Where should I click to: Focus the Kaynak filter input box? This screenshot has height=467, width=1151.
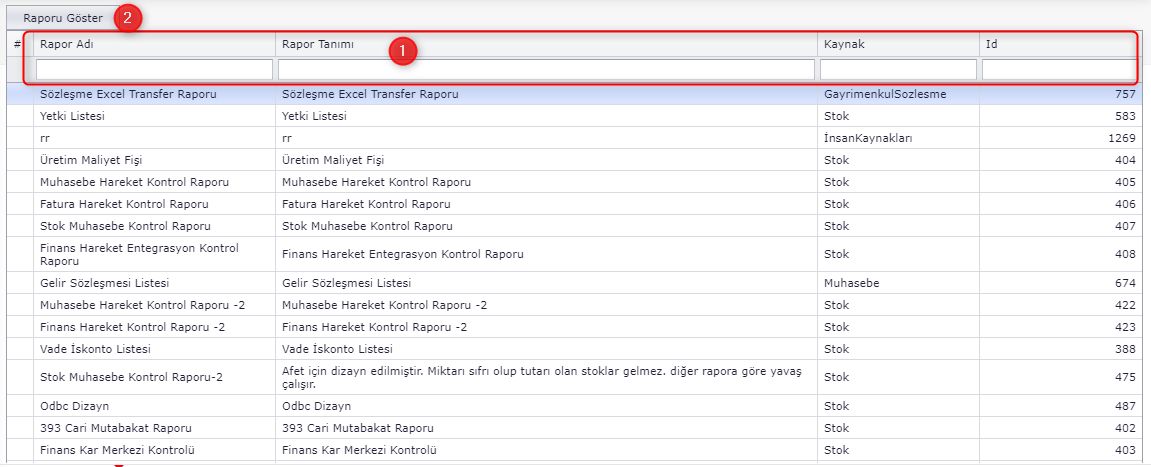tap(898, 69)
